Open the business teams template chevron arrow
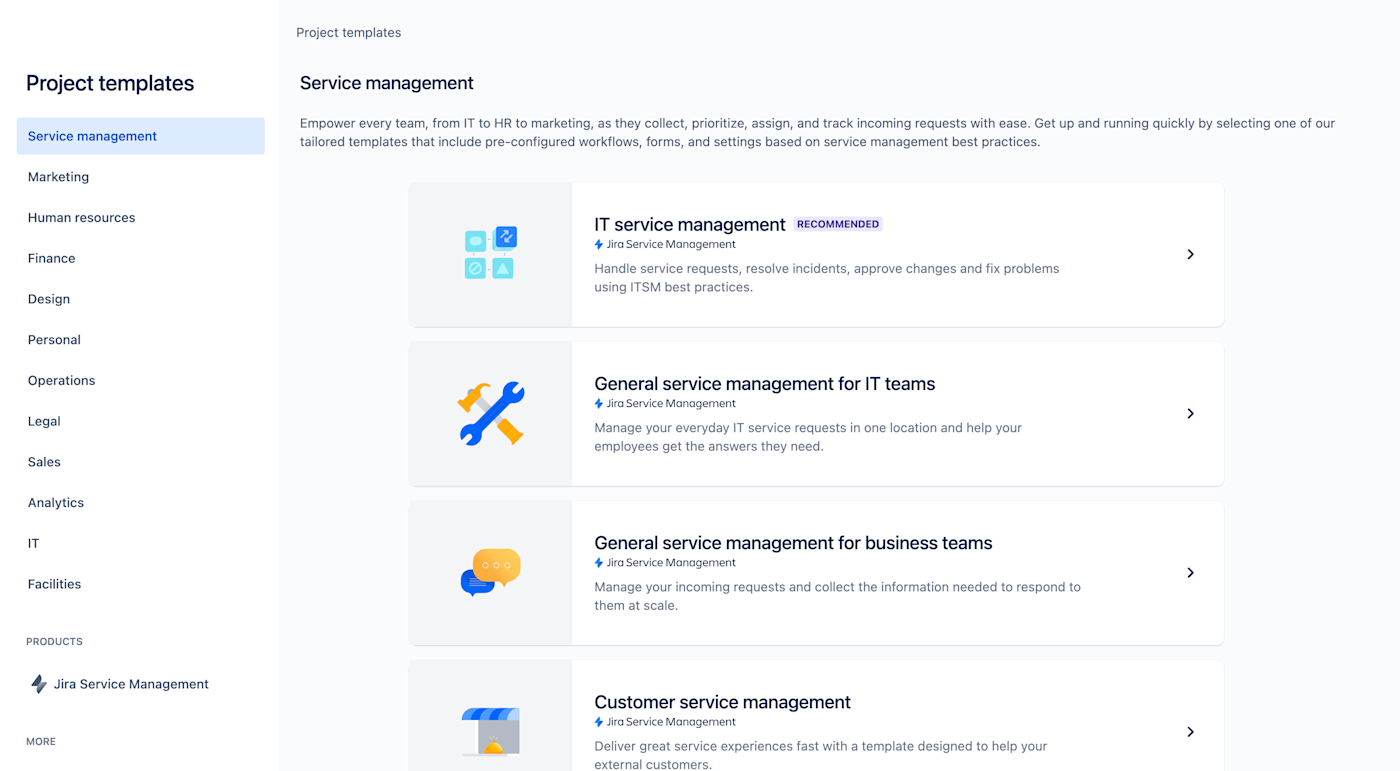The height and width of the screenshot is (771, 1400). click(x=1190, y=573)
